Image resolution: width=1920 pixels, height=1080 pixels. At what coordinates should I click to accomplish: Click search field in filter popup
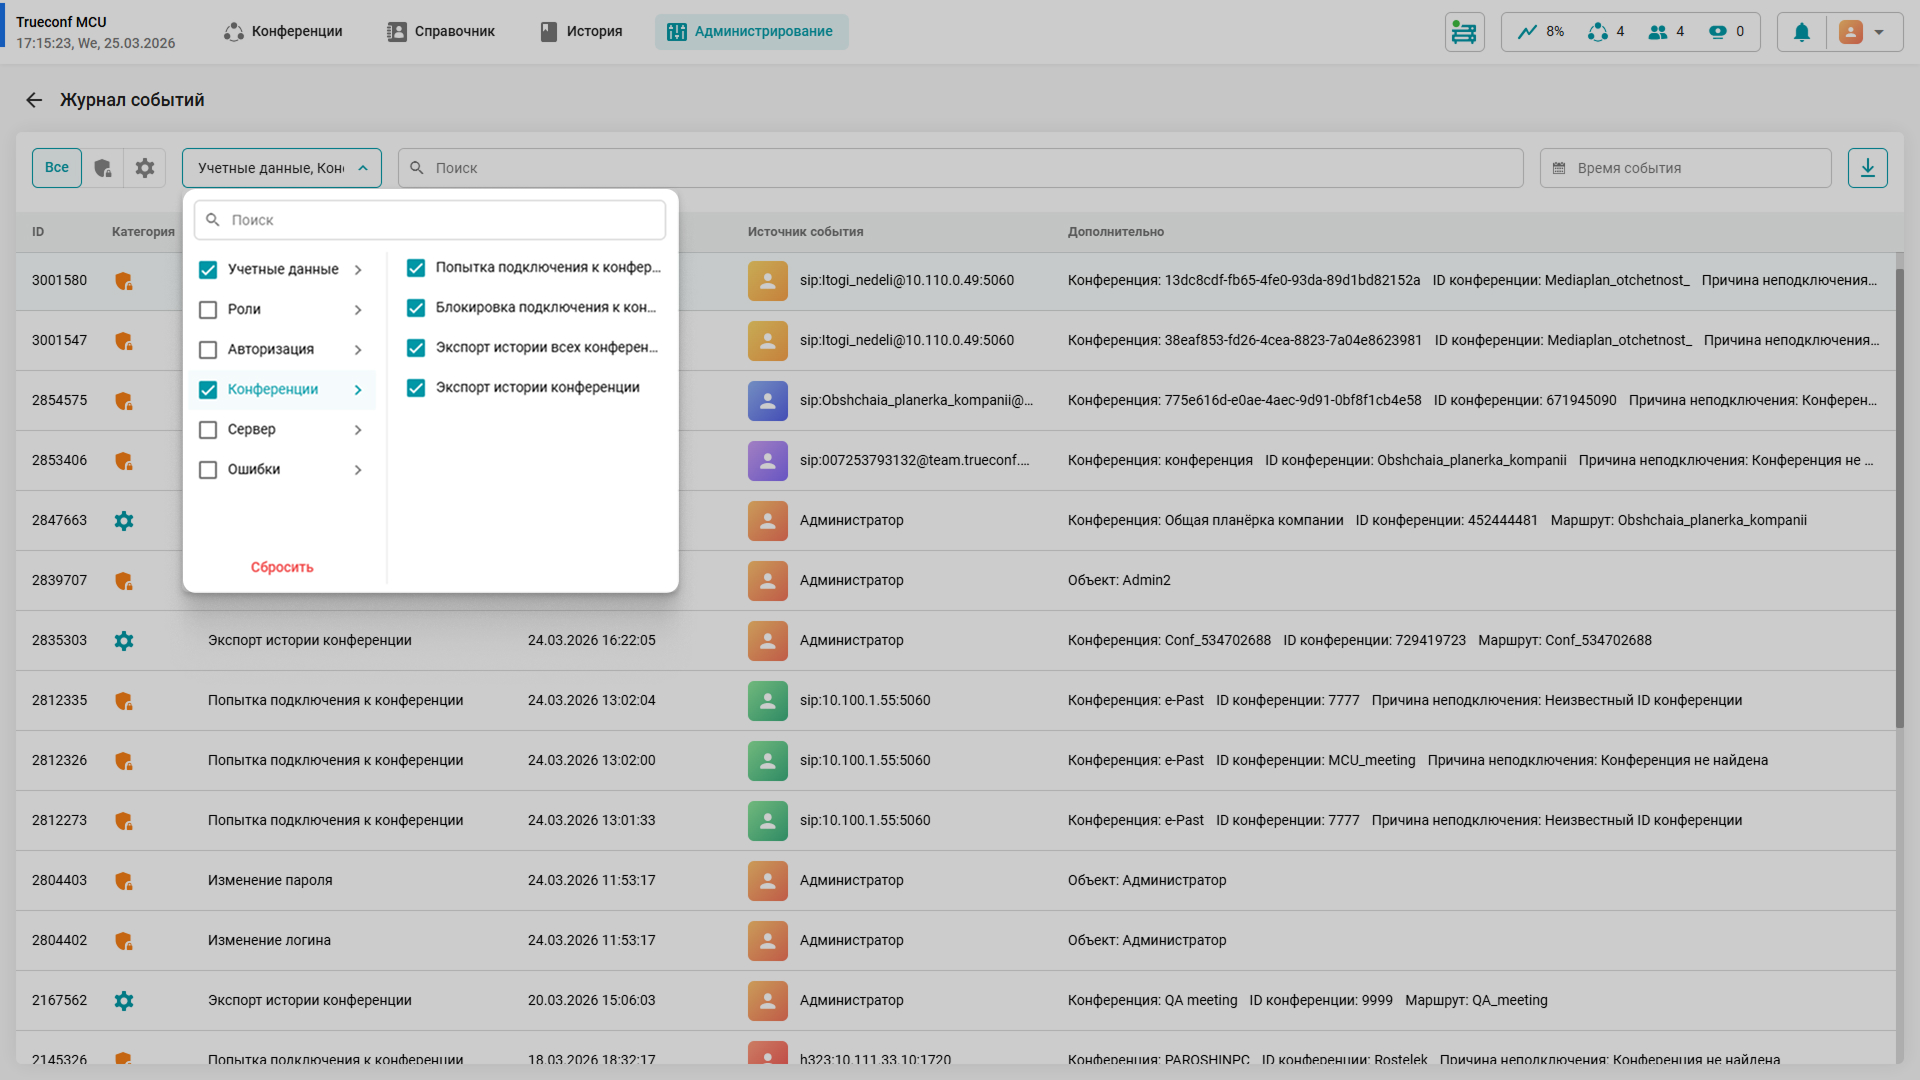(430, 220)
